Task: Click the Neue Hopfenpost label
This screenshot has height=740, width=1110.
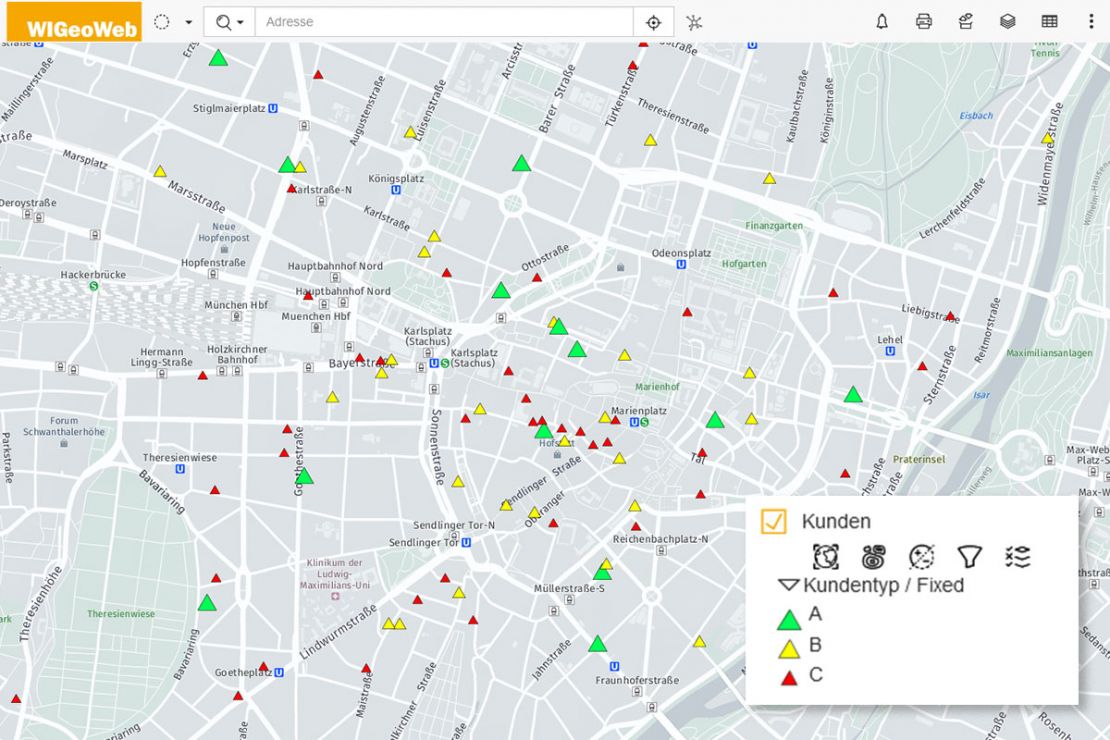Action: 224,232
